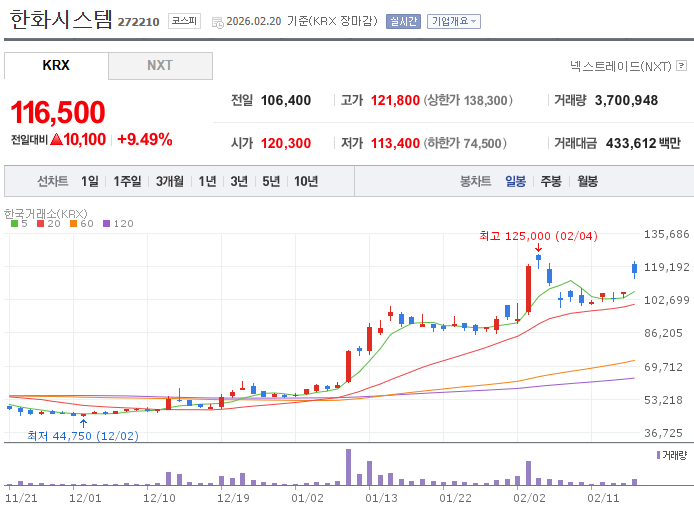Click the current price 116,500

click(x=58, y=112)
